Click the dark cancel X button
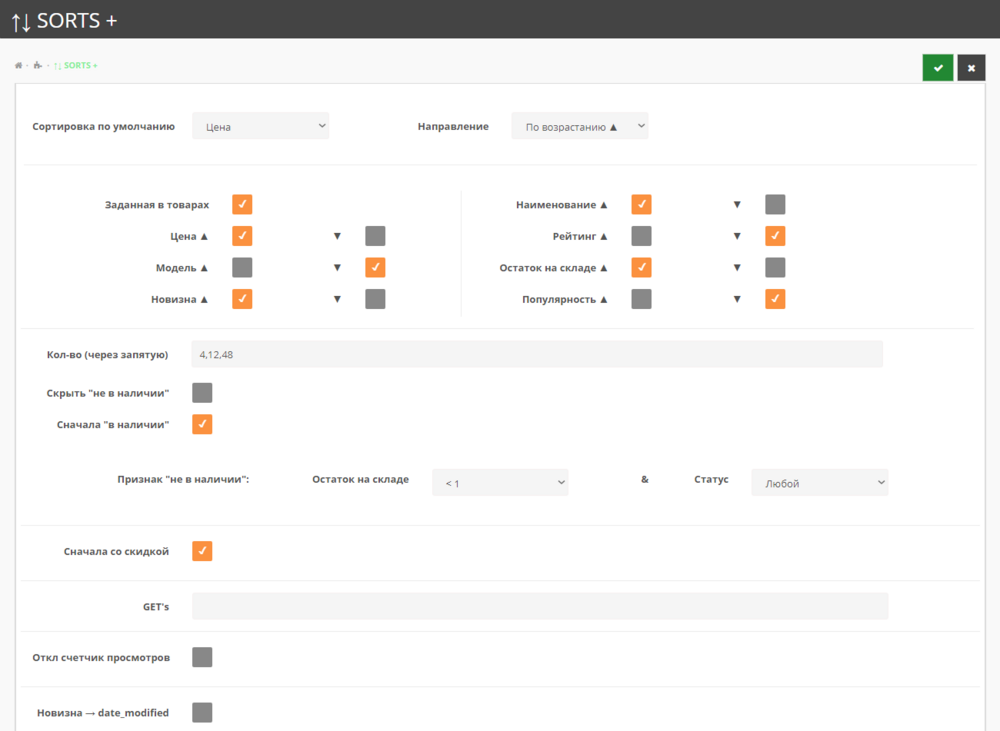Viewport: 1000px width, 731px height. click(x=971, y=68)
